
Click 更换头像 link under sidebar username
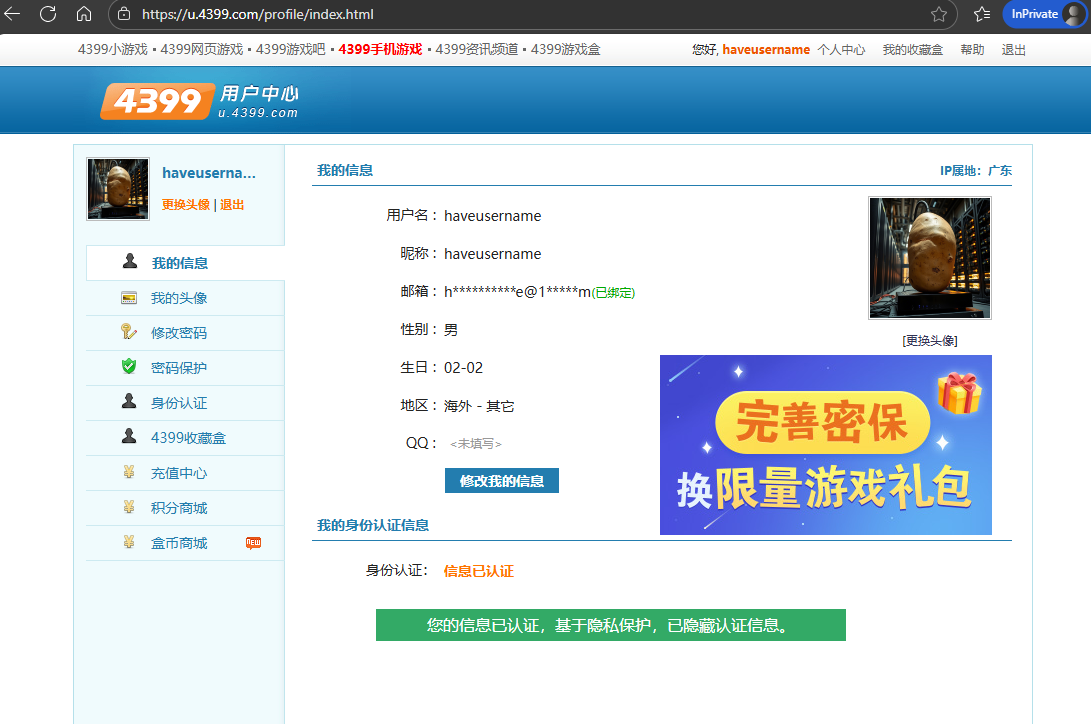(x=186, y=205)
